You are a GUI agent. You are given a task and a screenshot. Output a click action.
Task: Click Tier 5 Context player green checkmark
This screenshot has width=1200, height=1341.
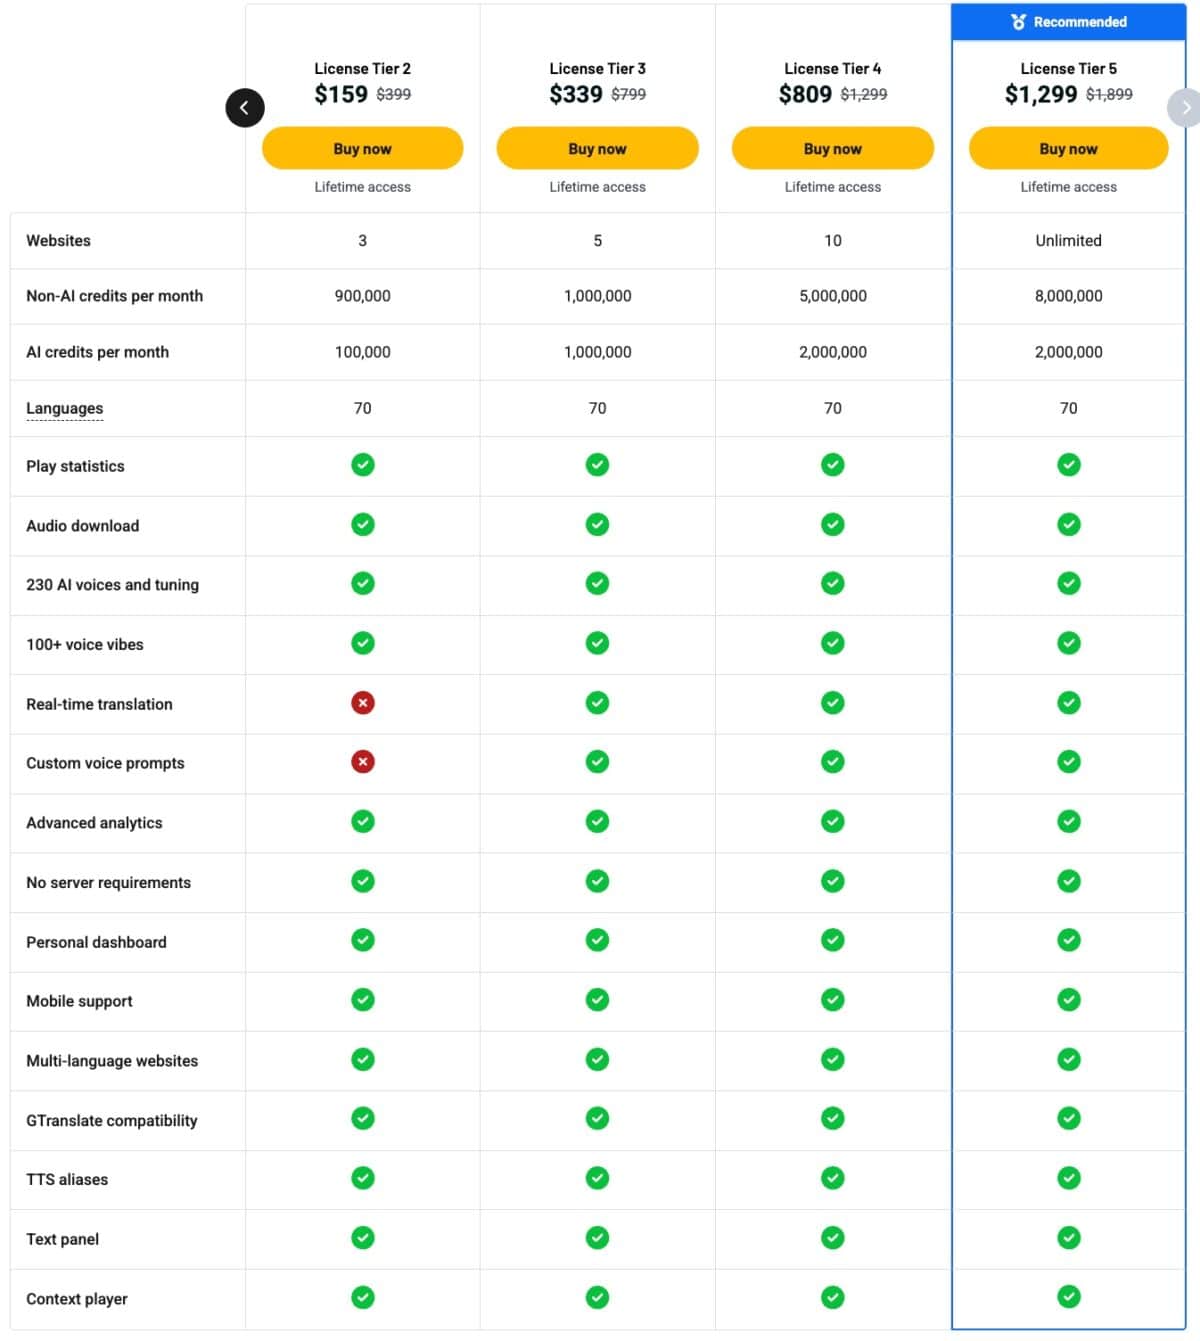point(1069,1297)
